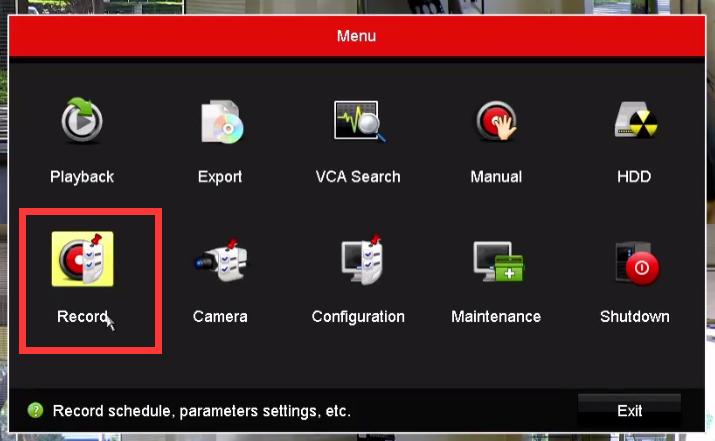Image resolution: width=715 pixels, height=441 pixels.
Task: Open the Maintenance icon
Action: 496,262
